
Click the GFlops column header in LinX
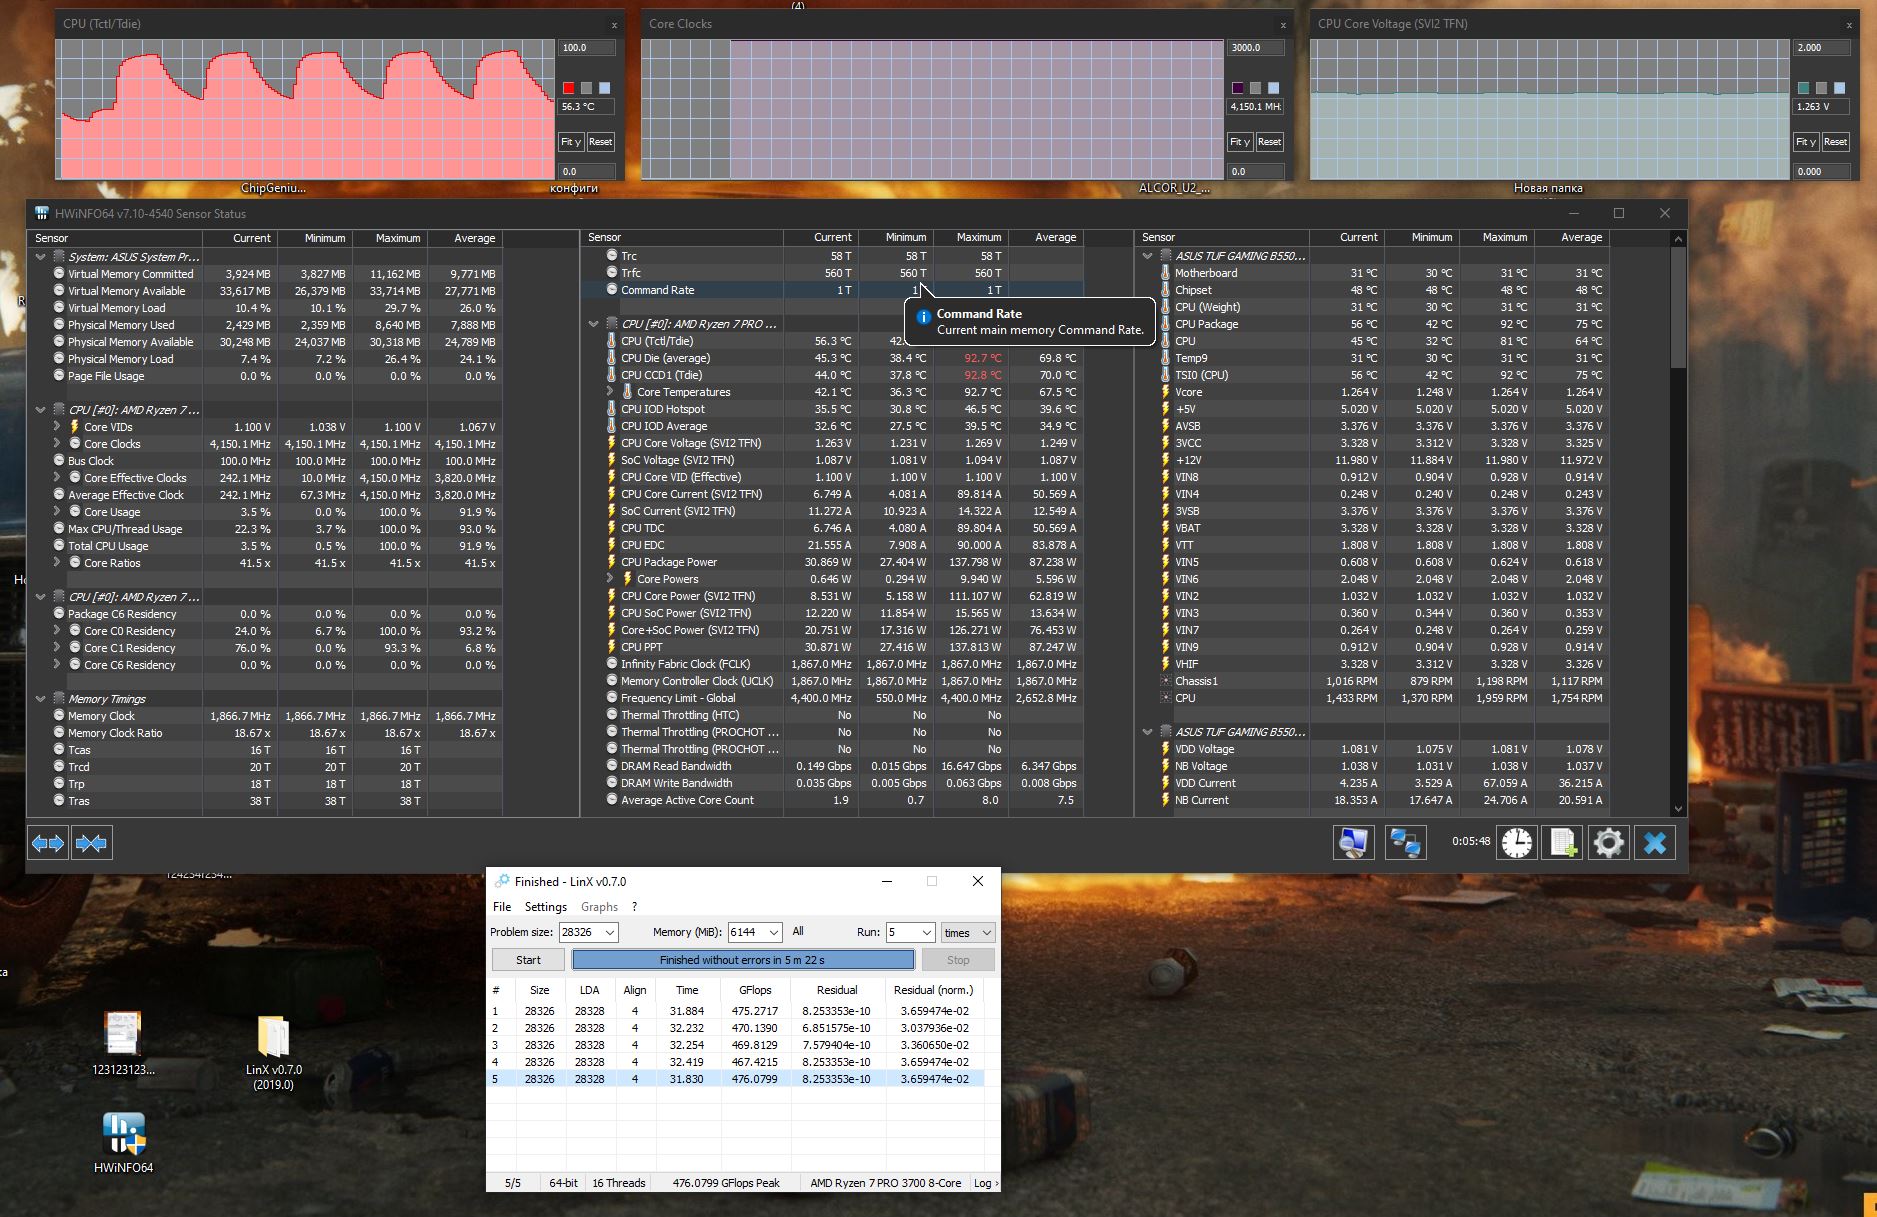(x=755, y=990)
